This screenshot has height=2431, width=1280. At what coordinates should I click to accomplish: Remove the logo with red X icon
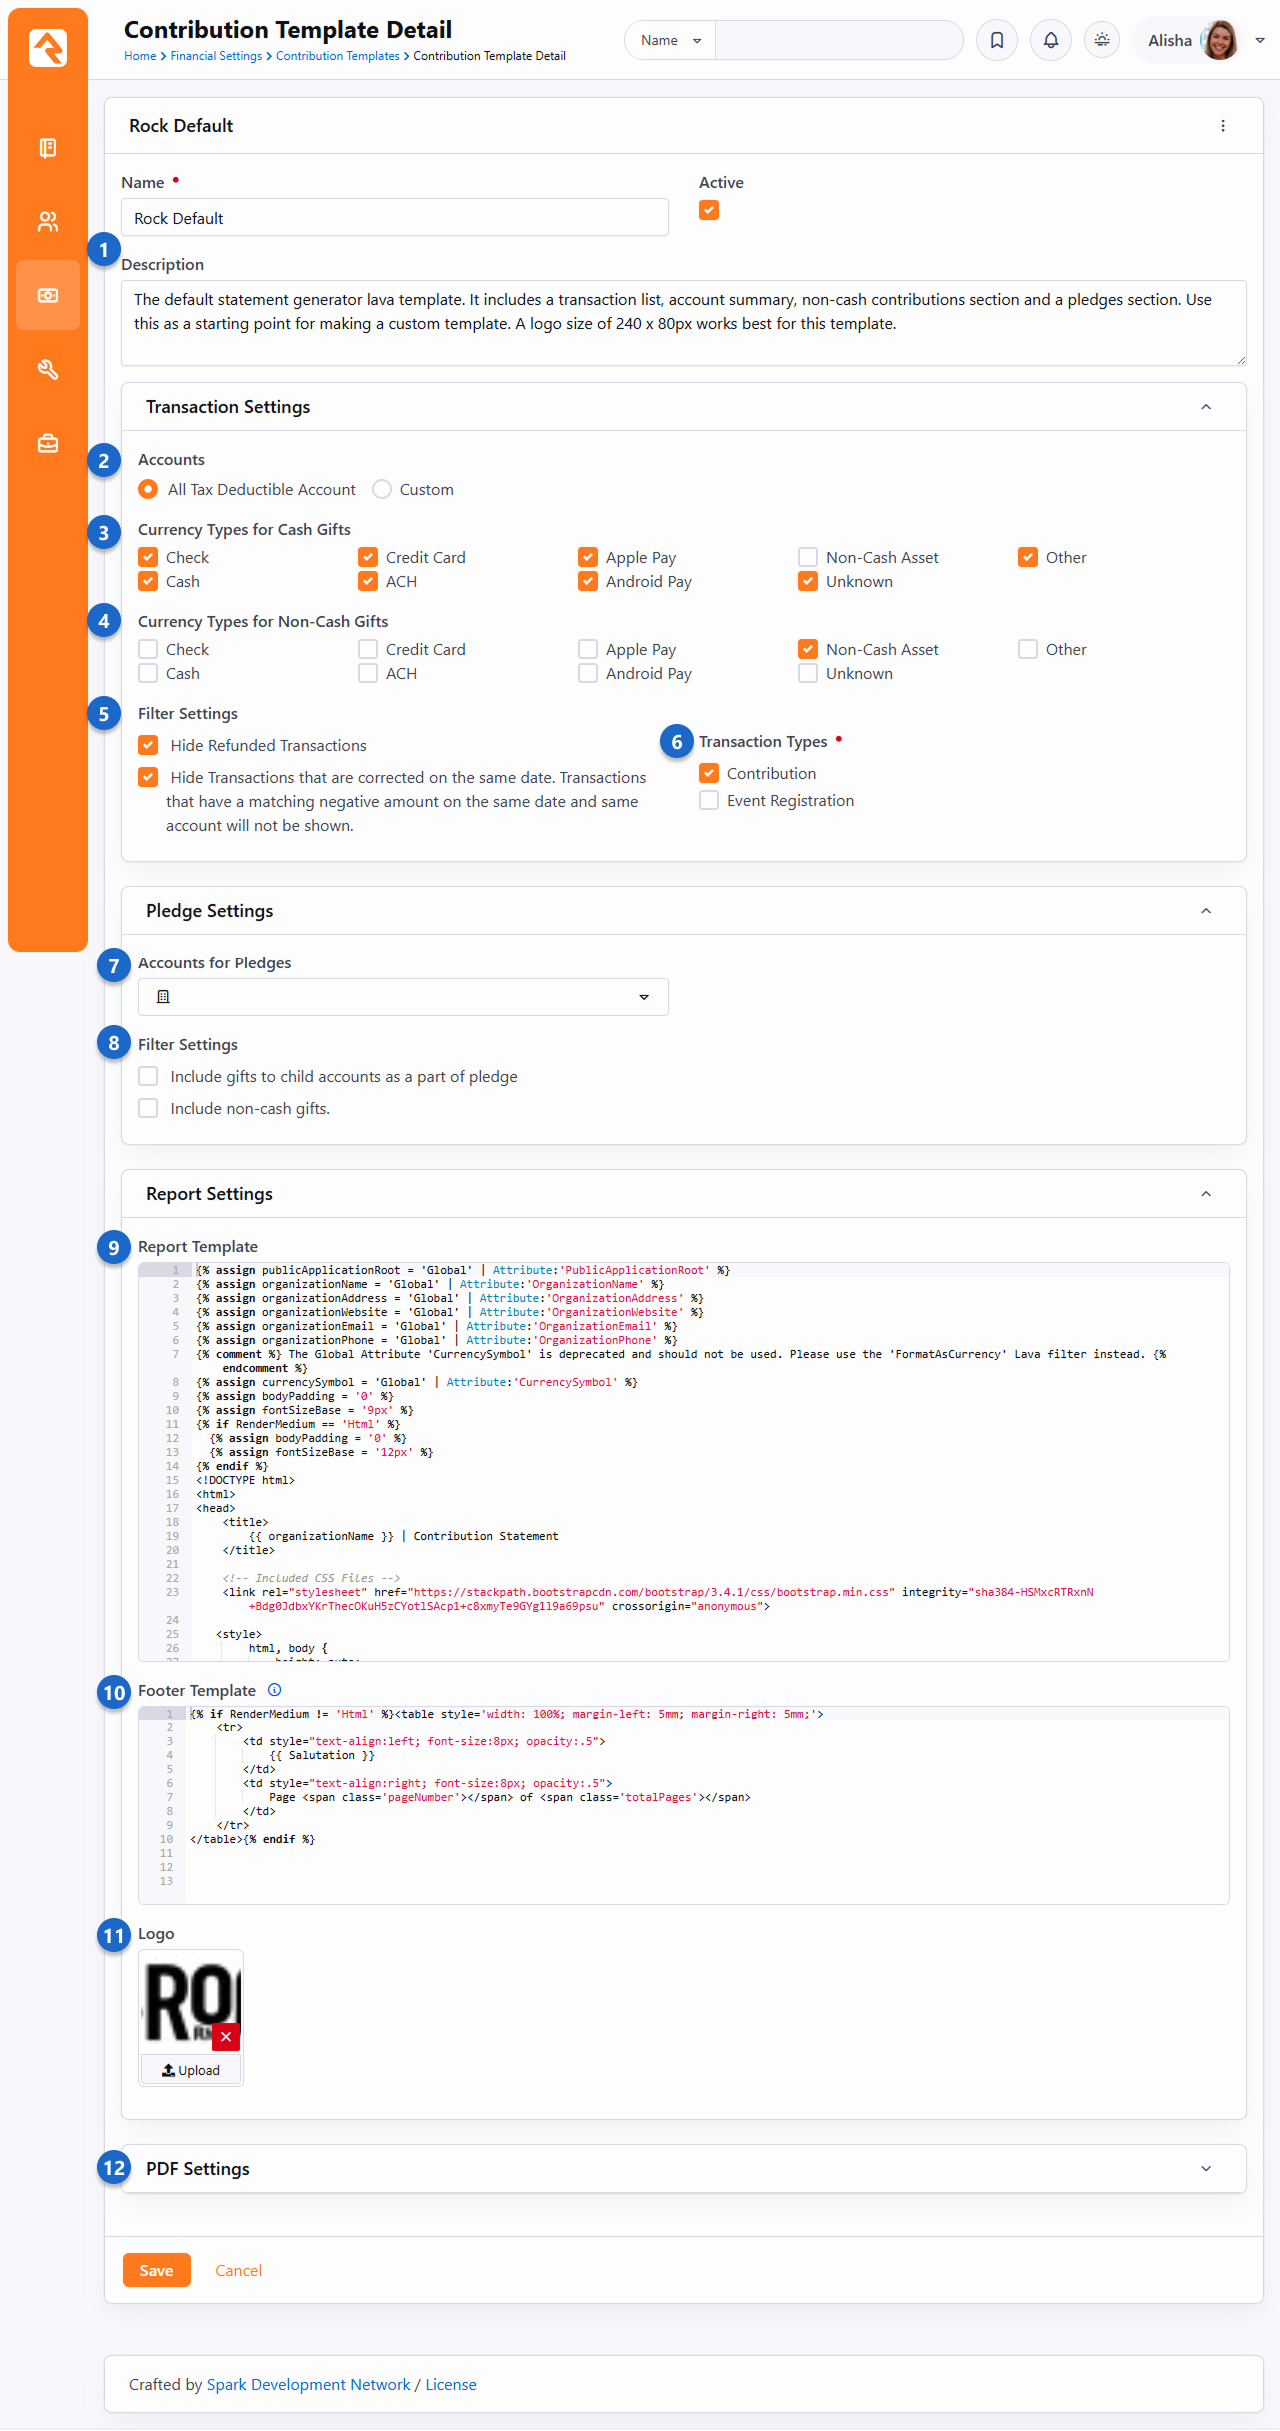point(226,2037)
